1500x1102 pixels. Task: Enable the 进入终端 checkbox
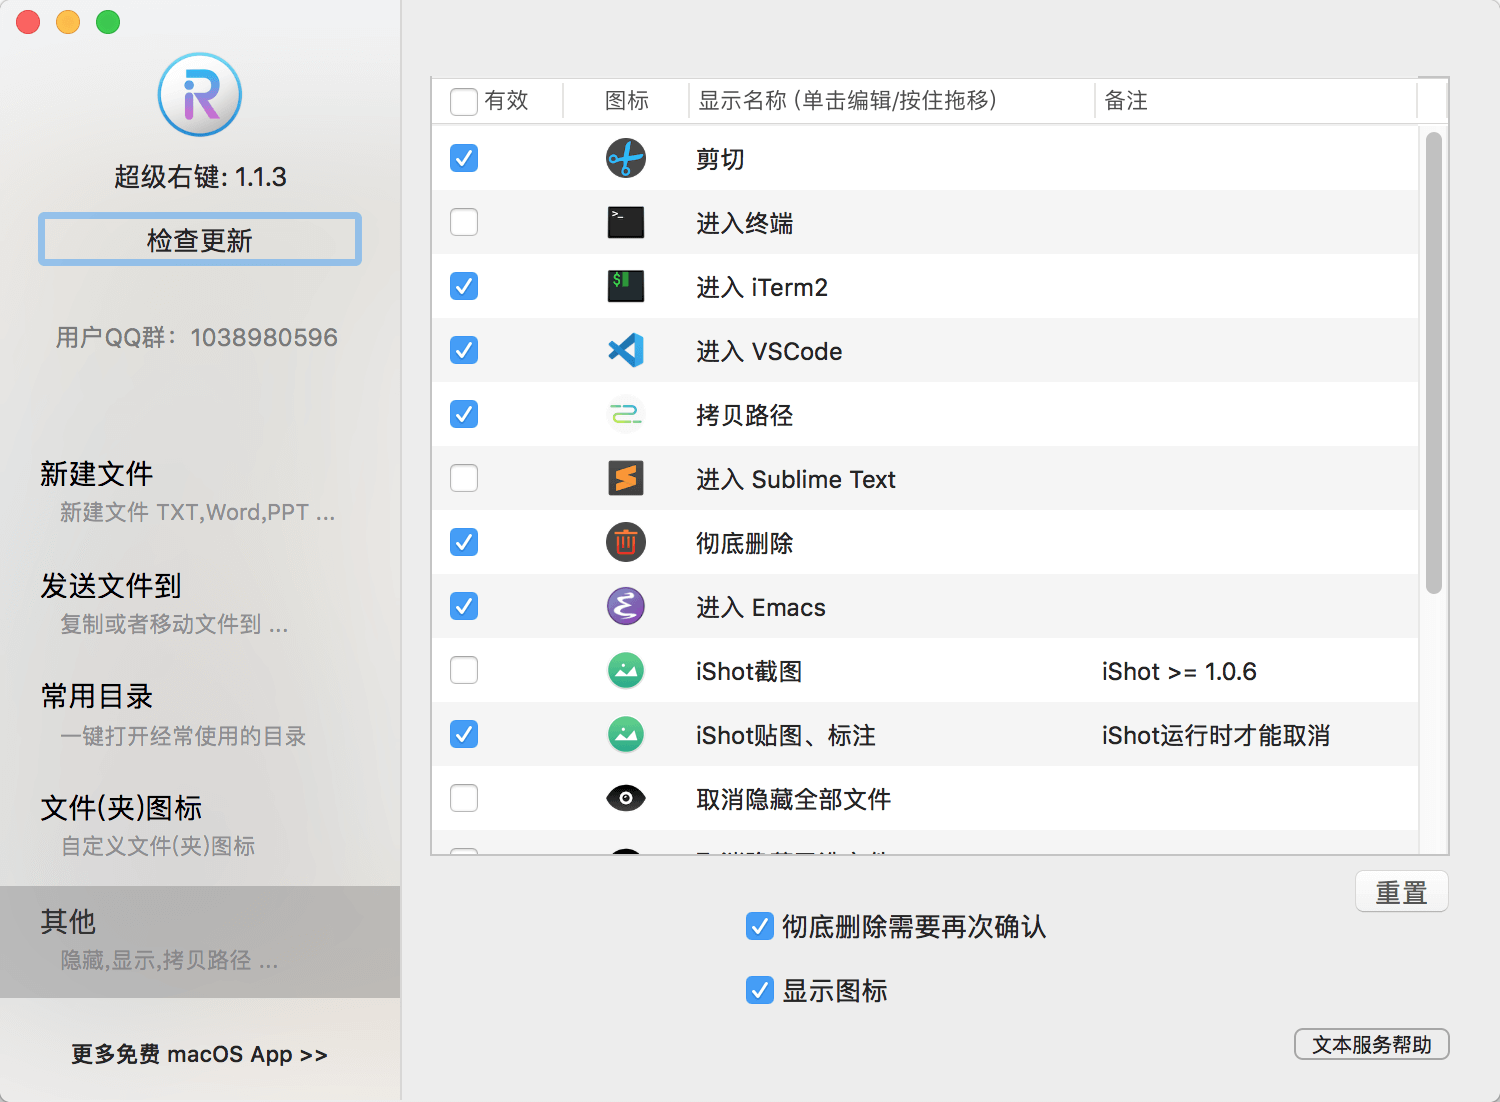464,222
